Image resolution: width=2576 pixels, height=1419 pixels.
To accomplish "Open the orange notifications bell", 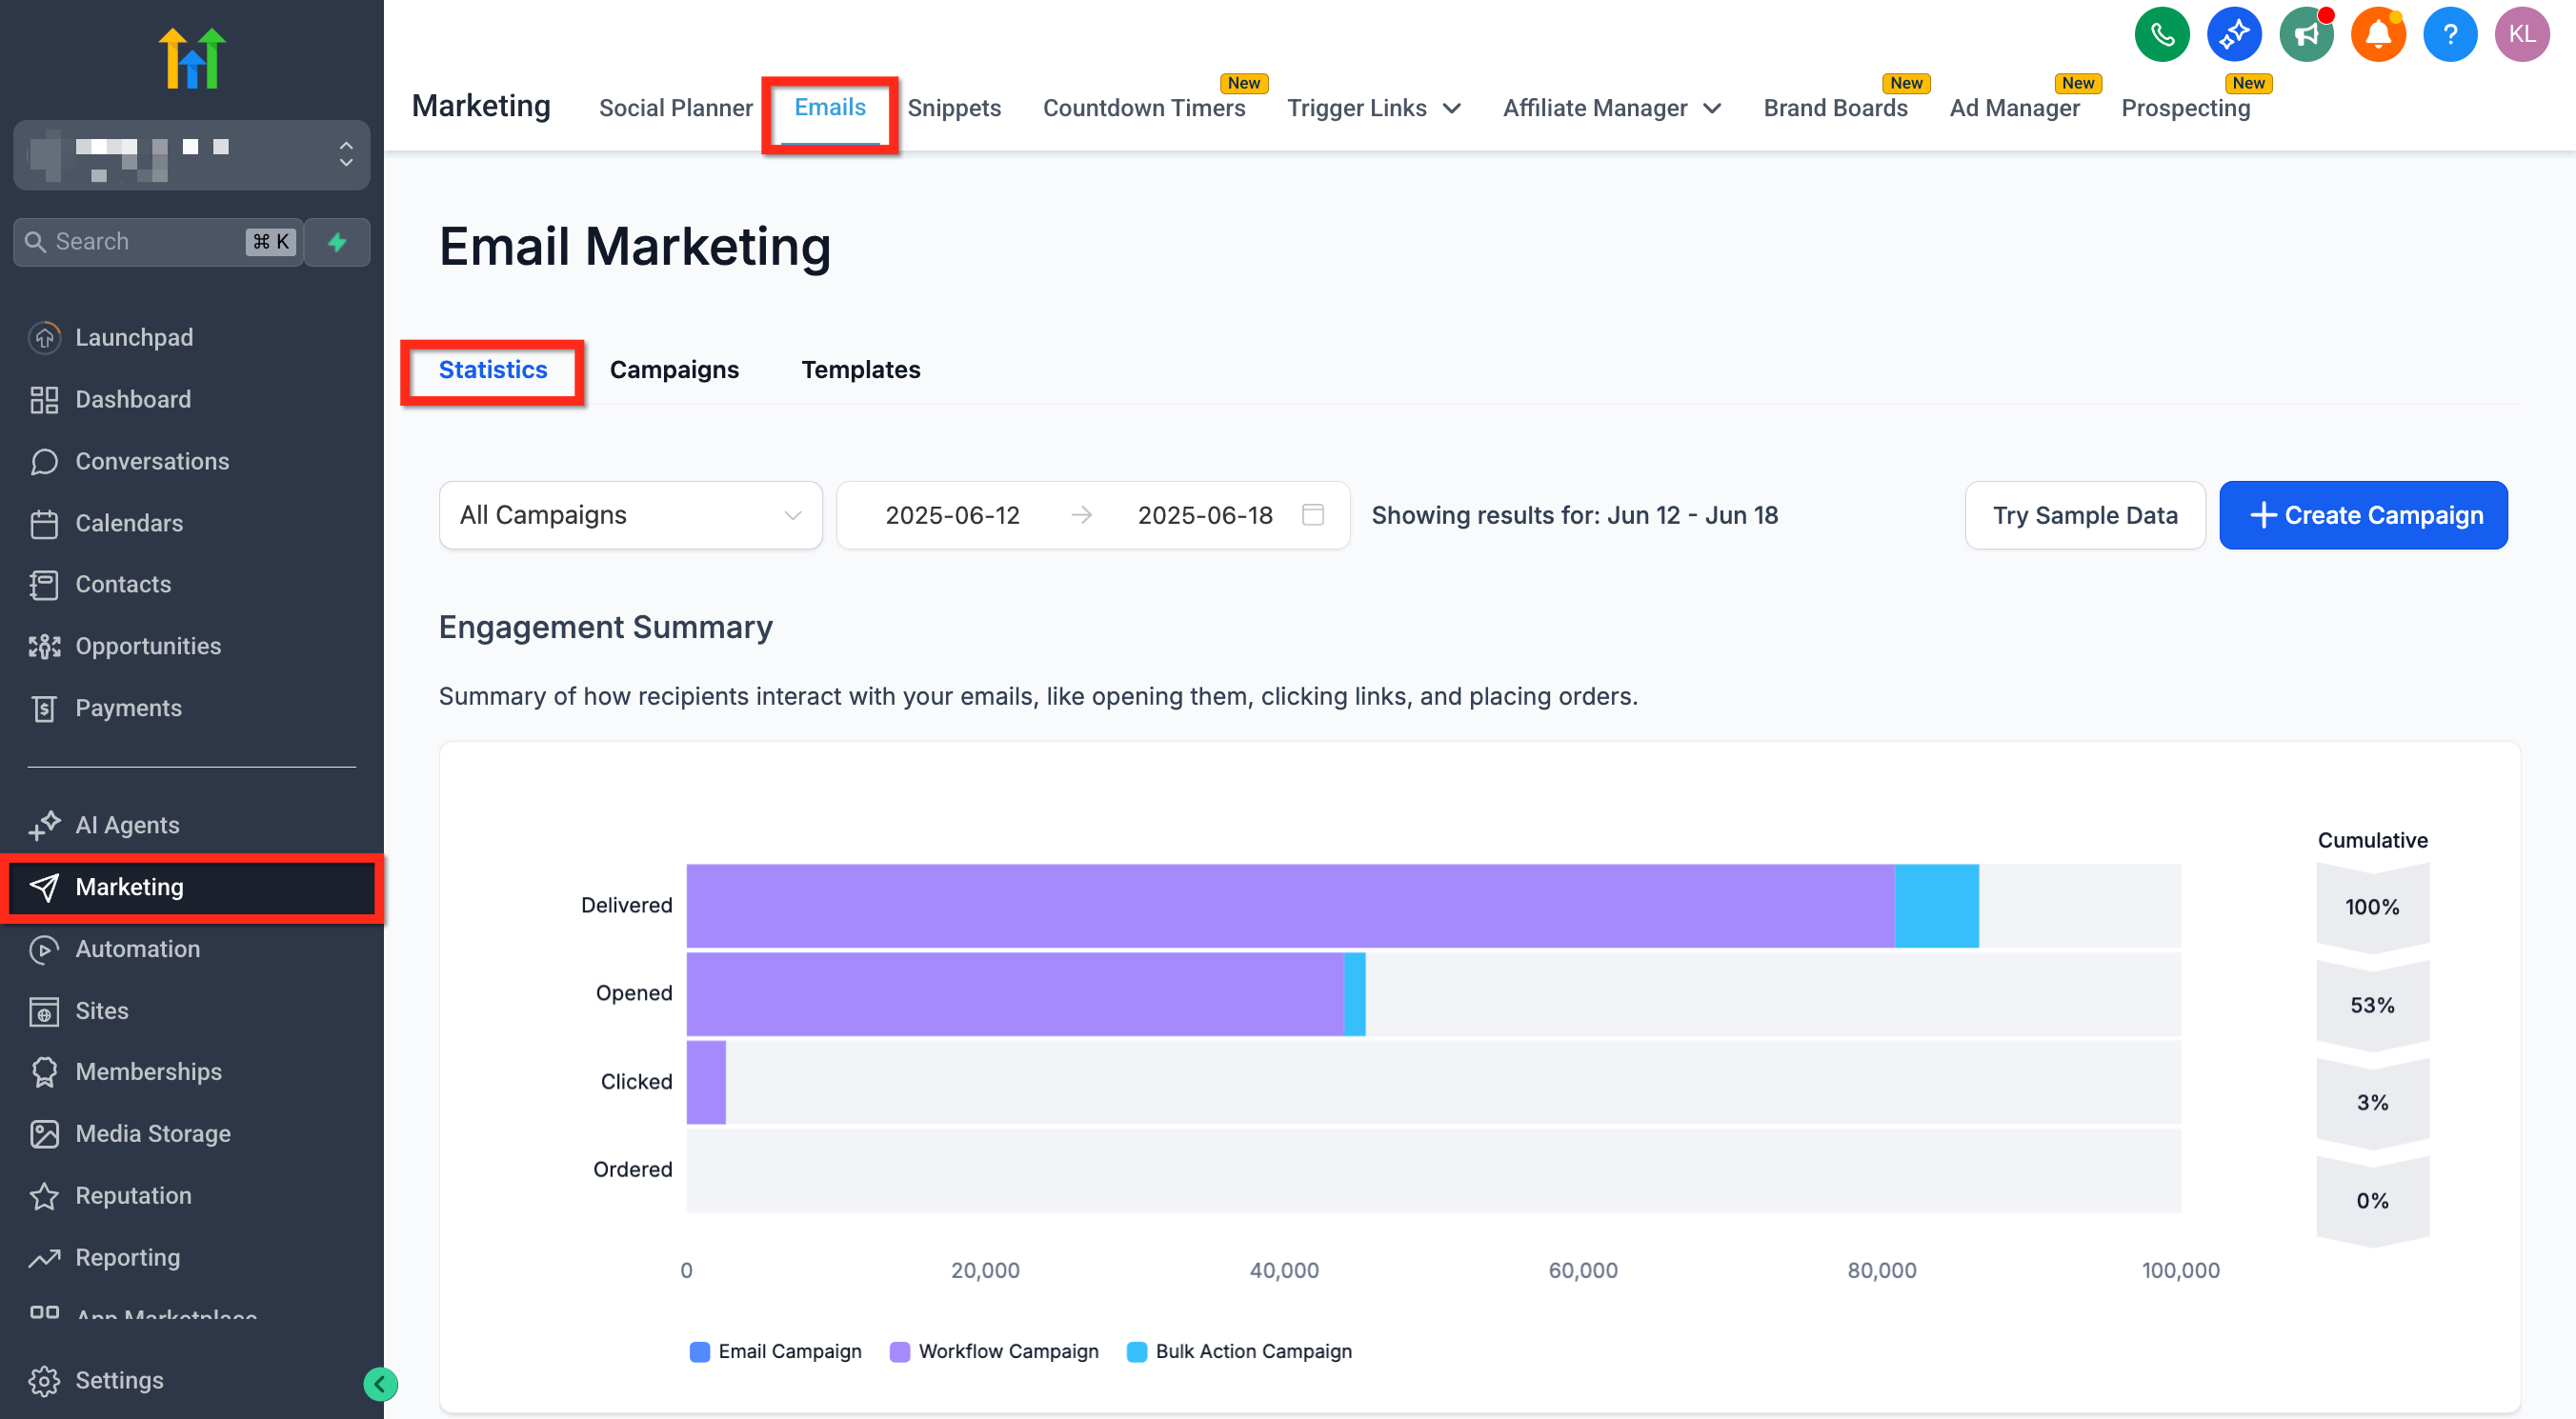I will click(2377, 35).
